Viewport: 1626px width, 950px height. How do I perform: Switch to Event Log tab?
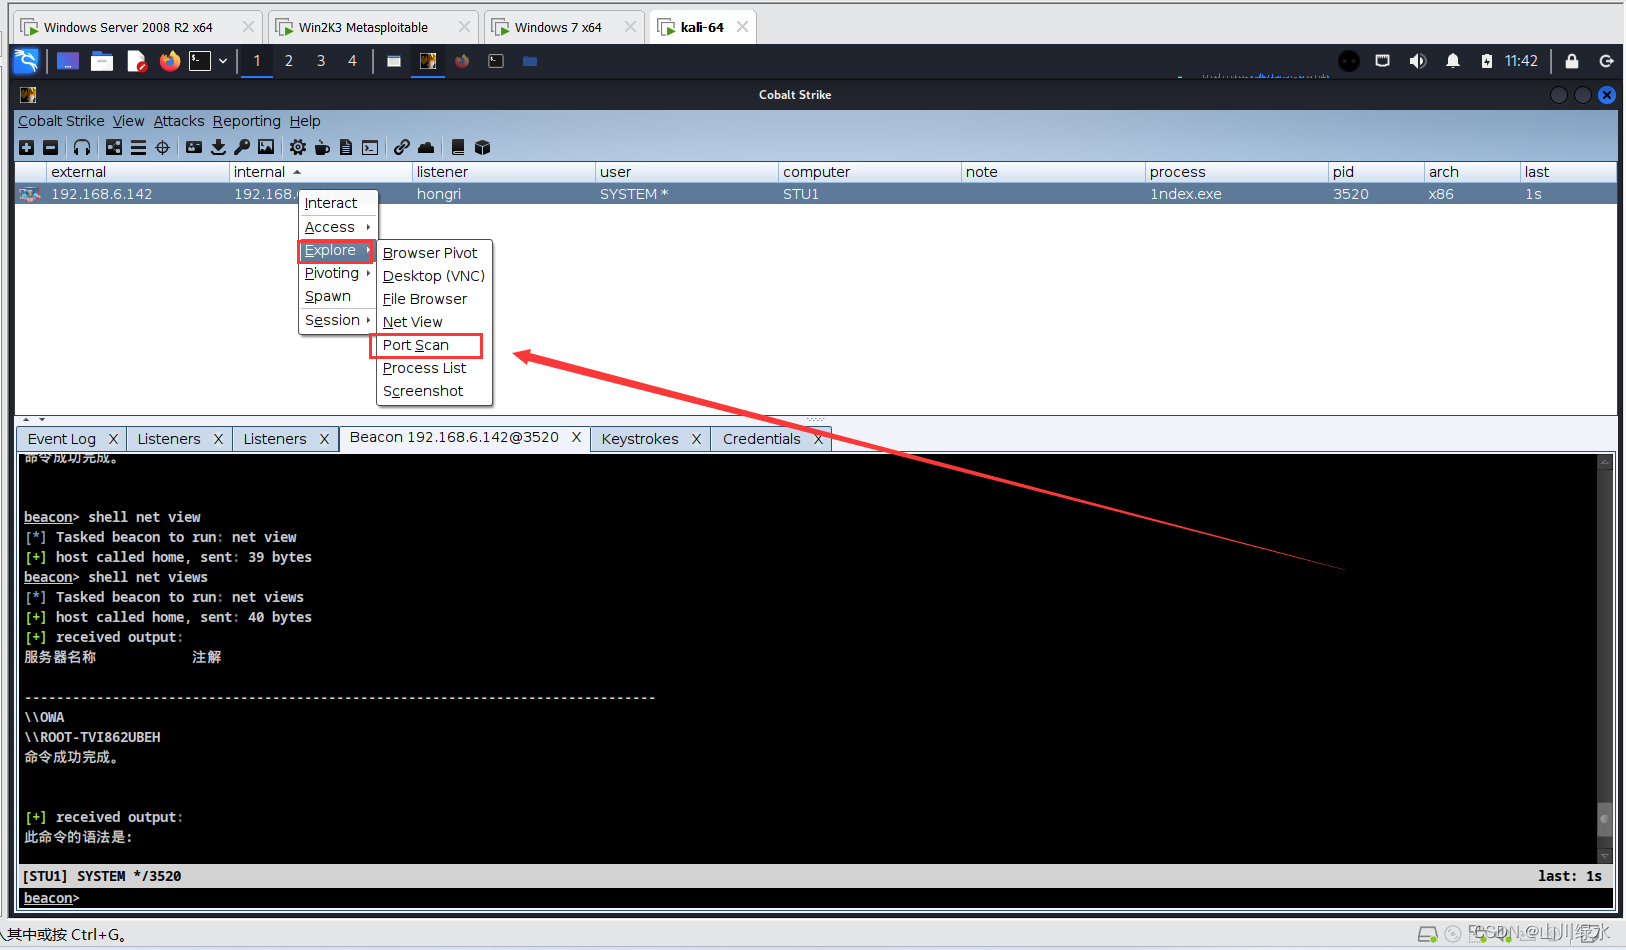tap(62, 439)
